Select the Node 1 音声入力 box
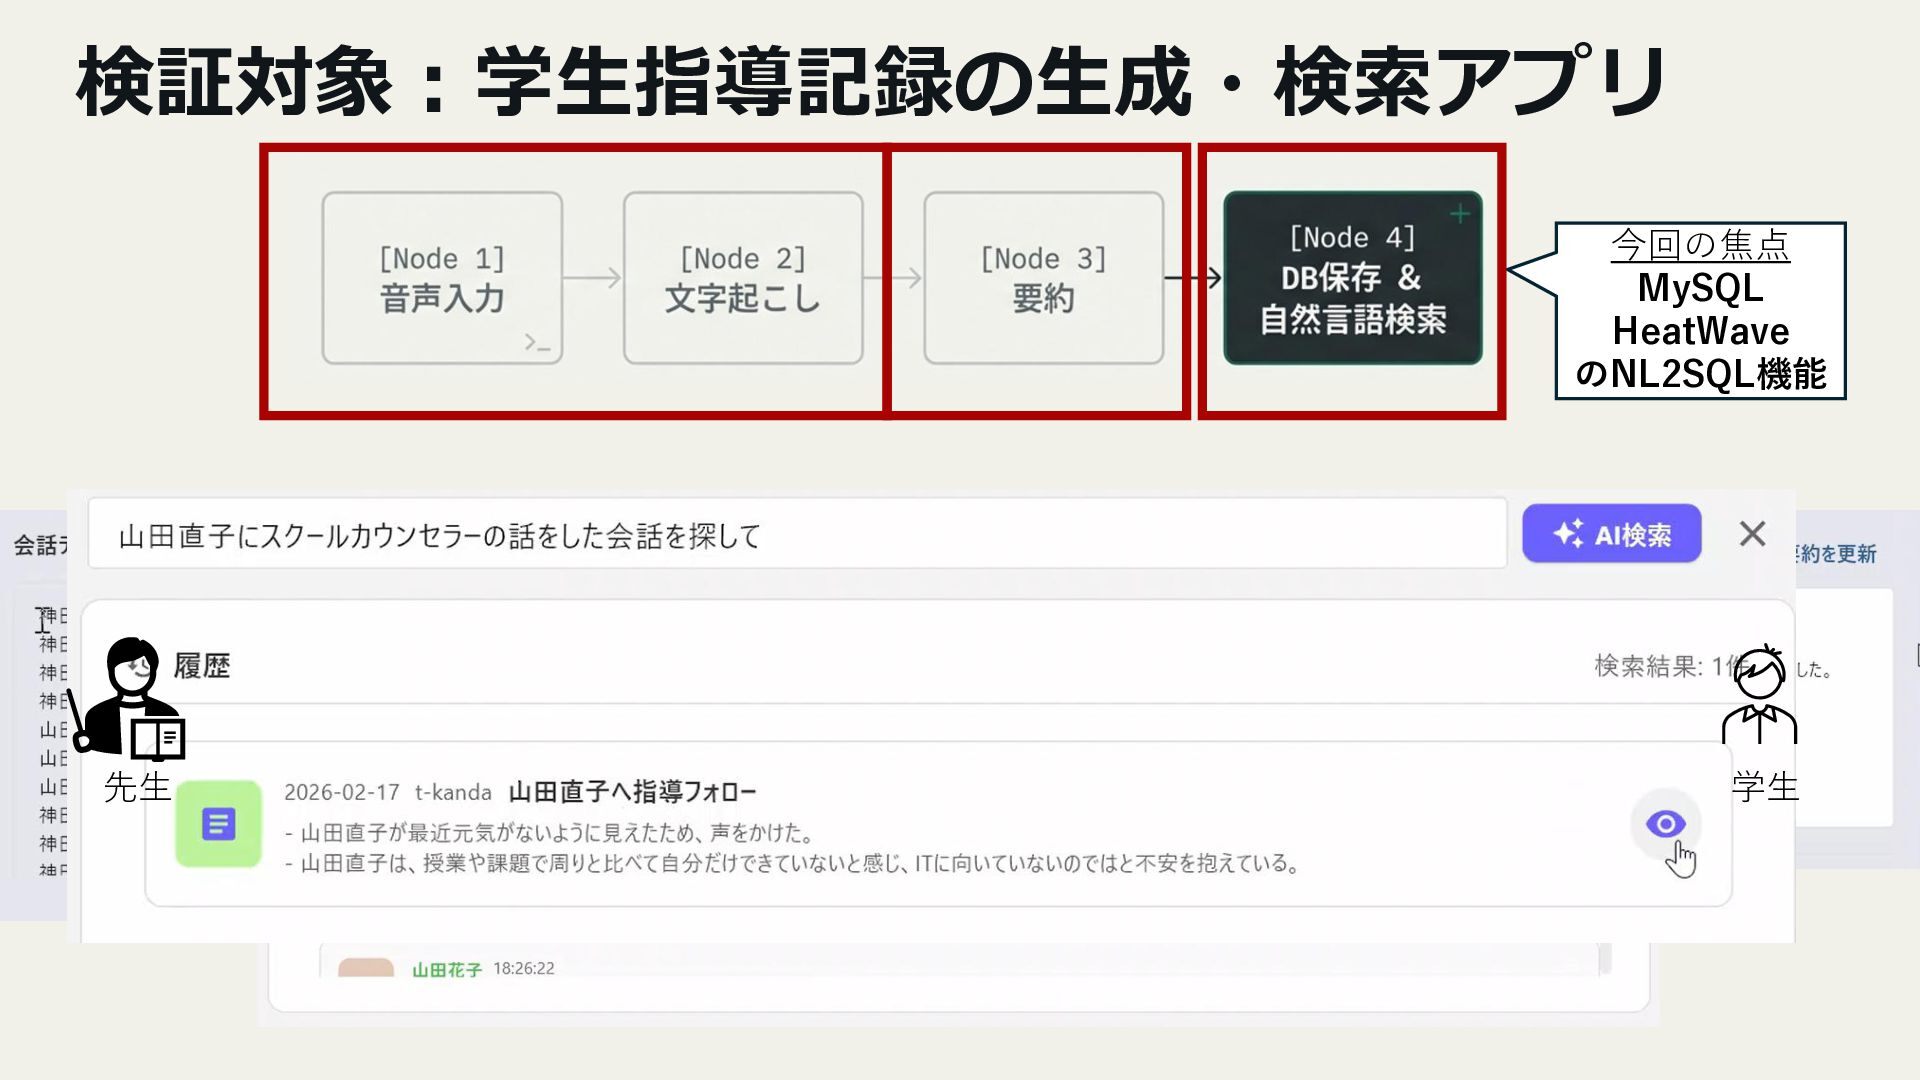This screenshot has height=1080, width=1920. pyautogui.click(x=442, y=278)
